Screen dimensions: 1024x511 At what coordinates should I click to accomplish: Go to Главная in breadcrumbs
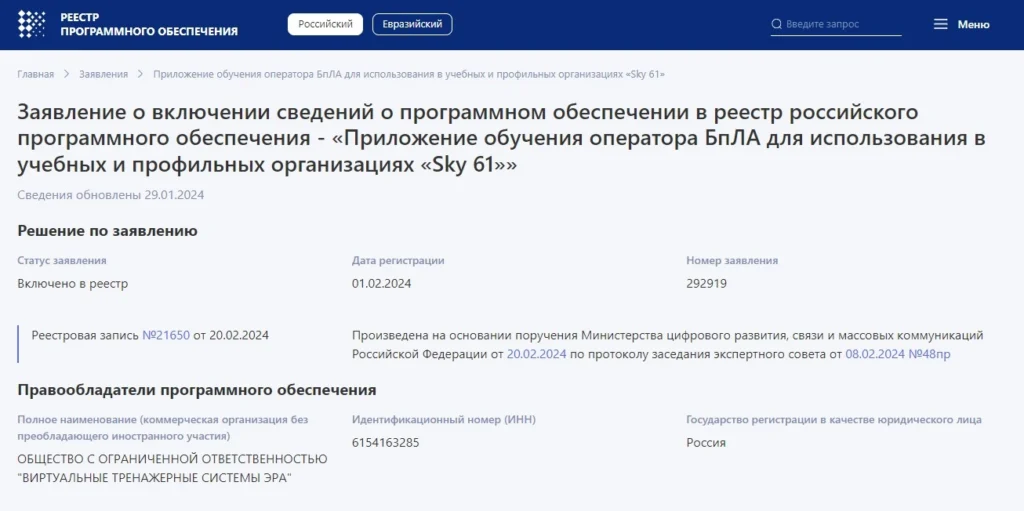[x=36, y=75]
